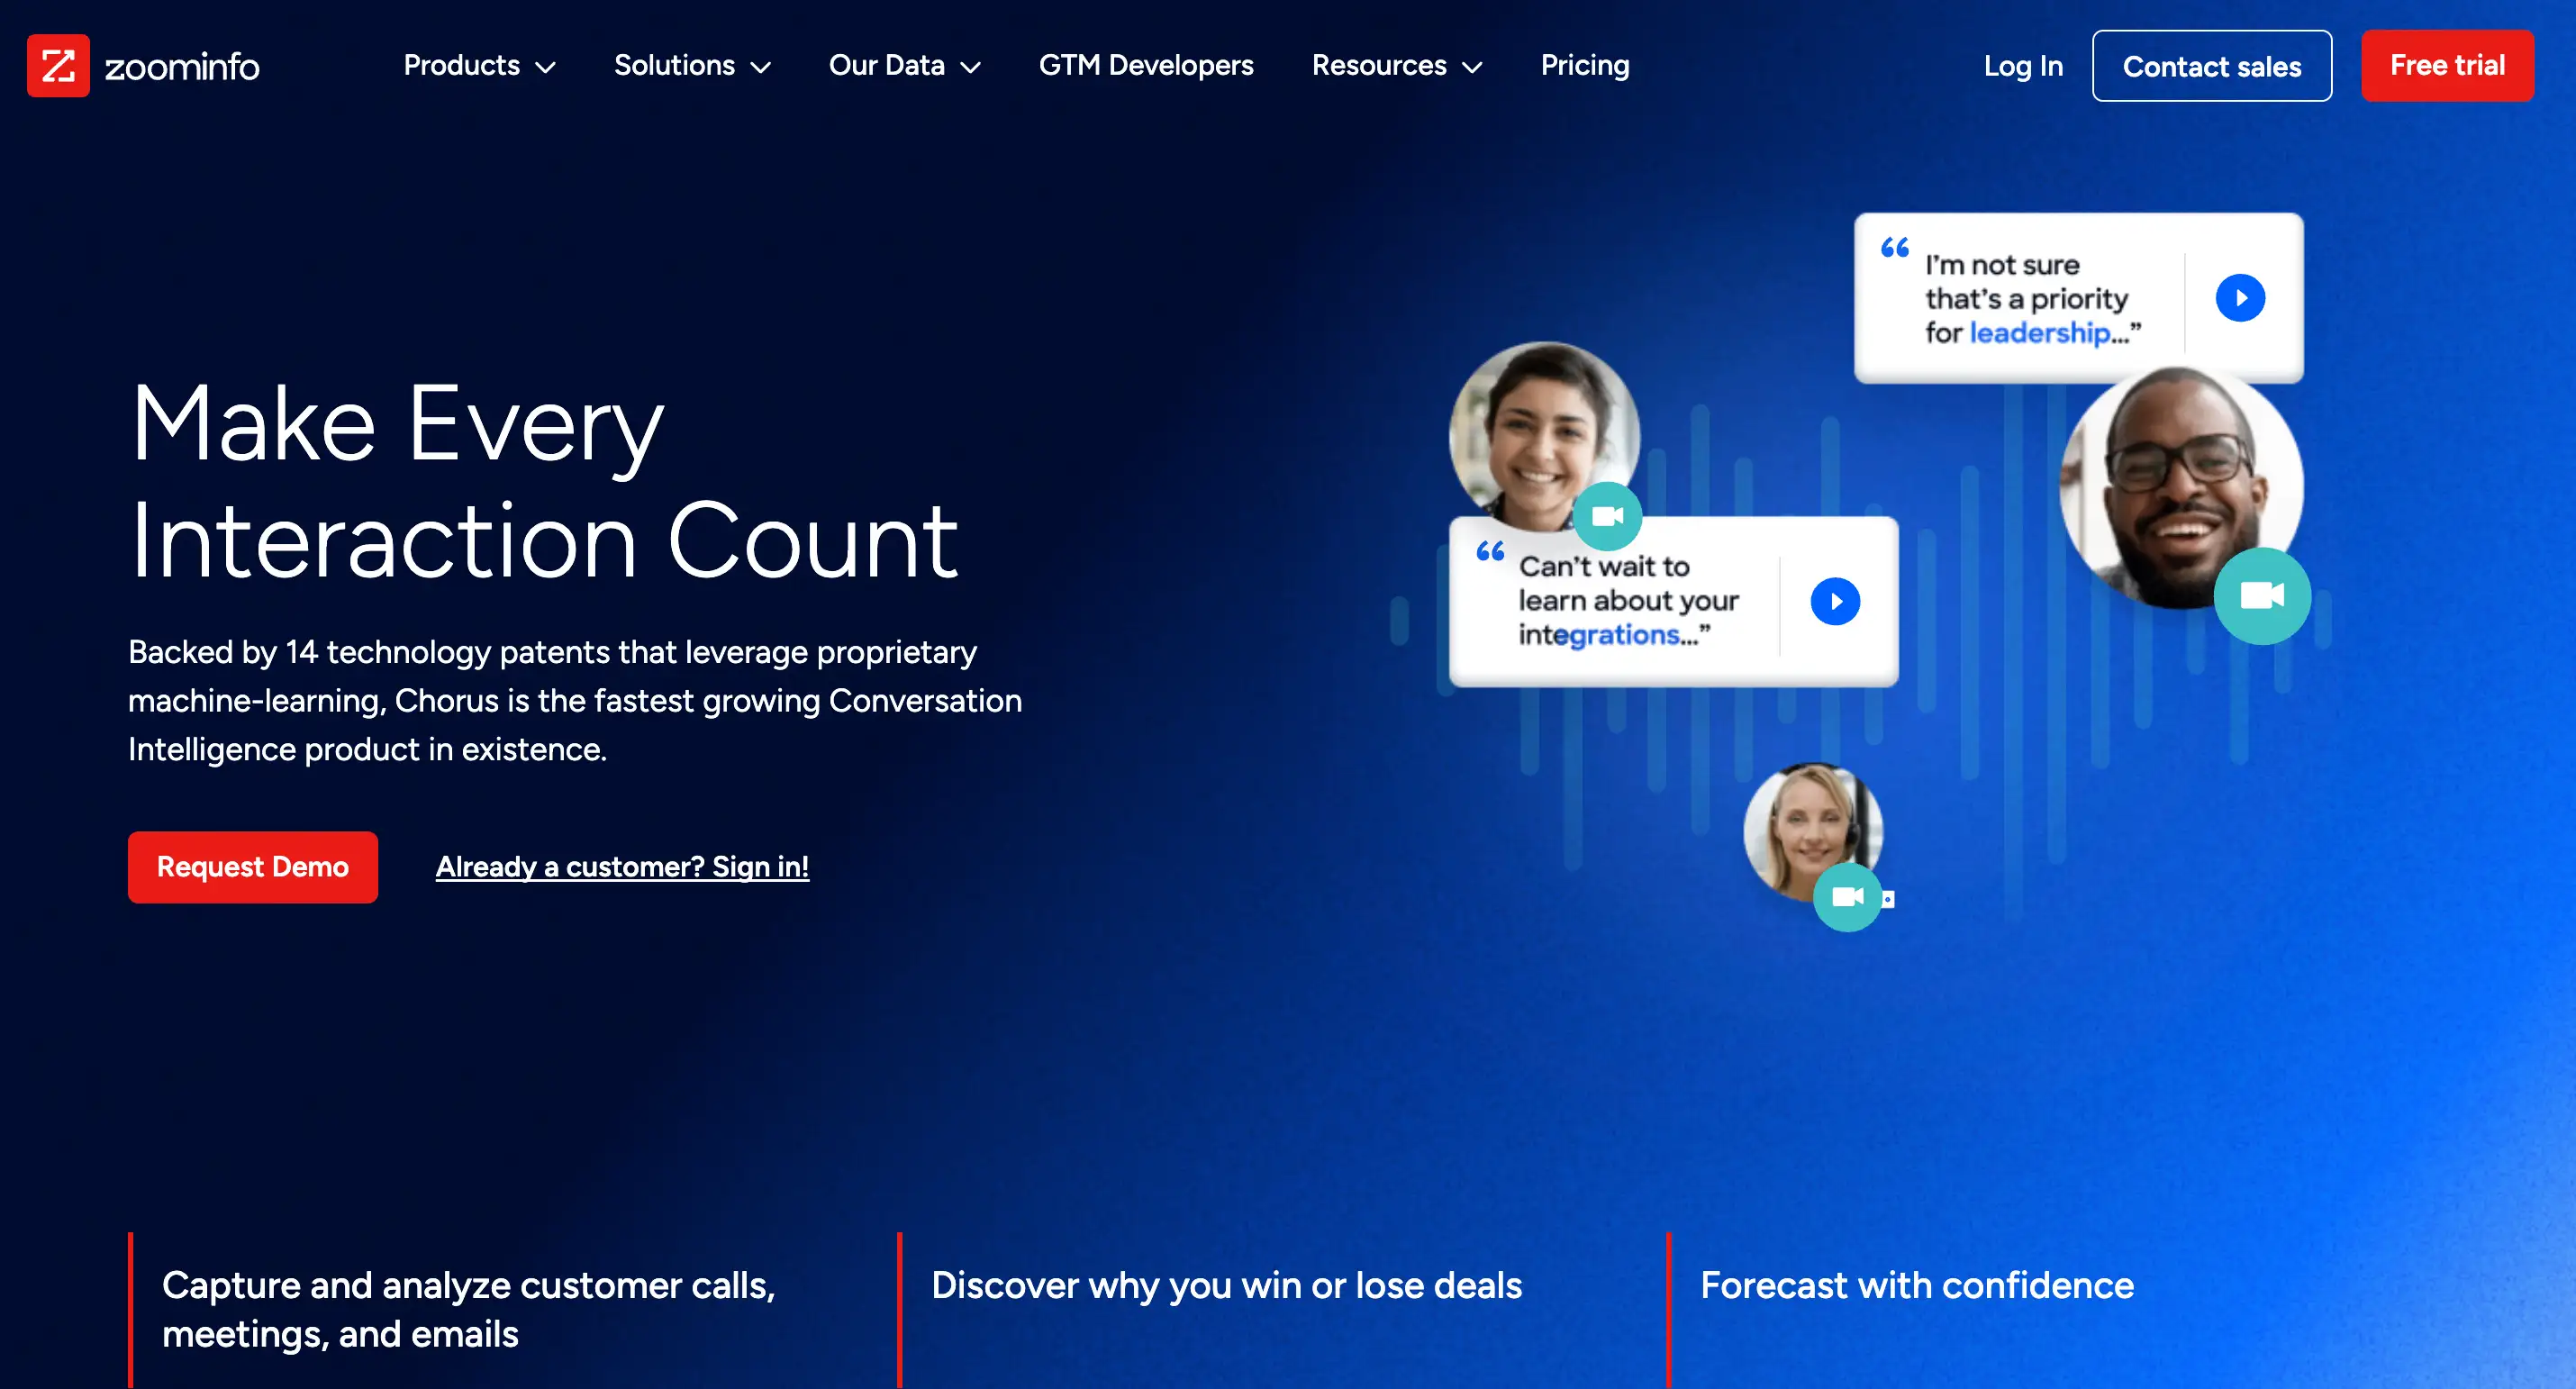Click the zoominfo wordmark text
2576x1389 pixels.
click(x=182, y=67)
